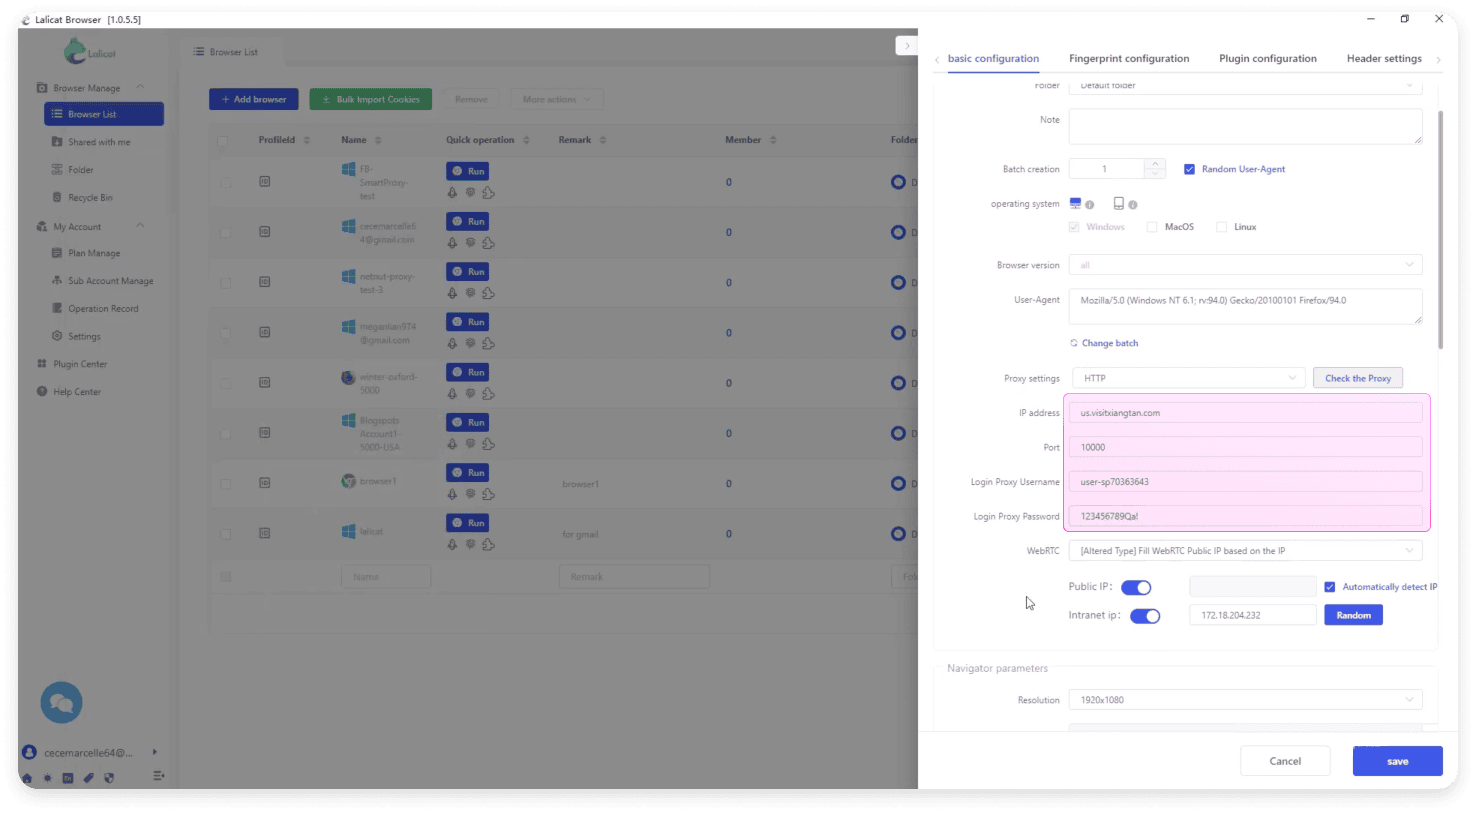The height and width of the screenshot is (813, 1476).
Task: Toggle the sun theme icon in footer
Action: [47, 777]
